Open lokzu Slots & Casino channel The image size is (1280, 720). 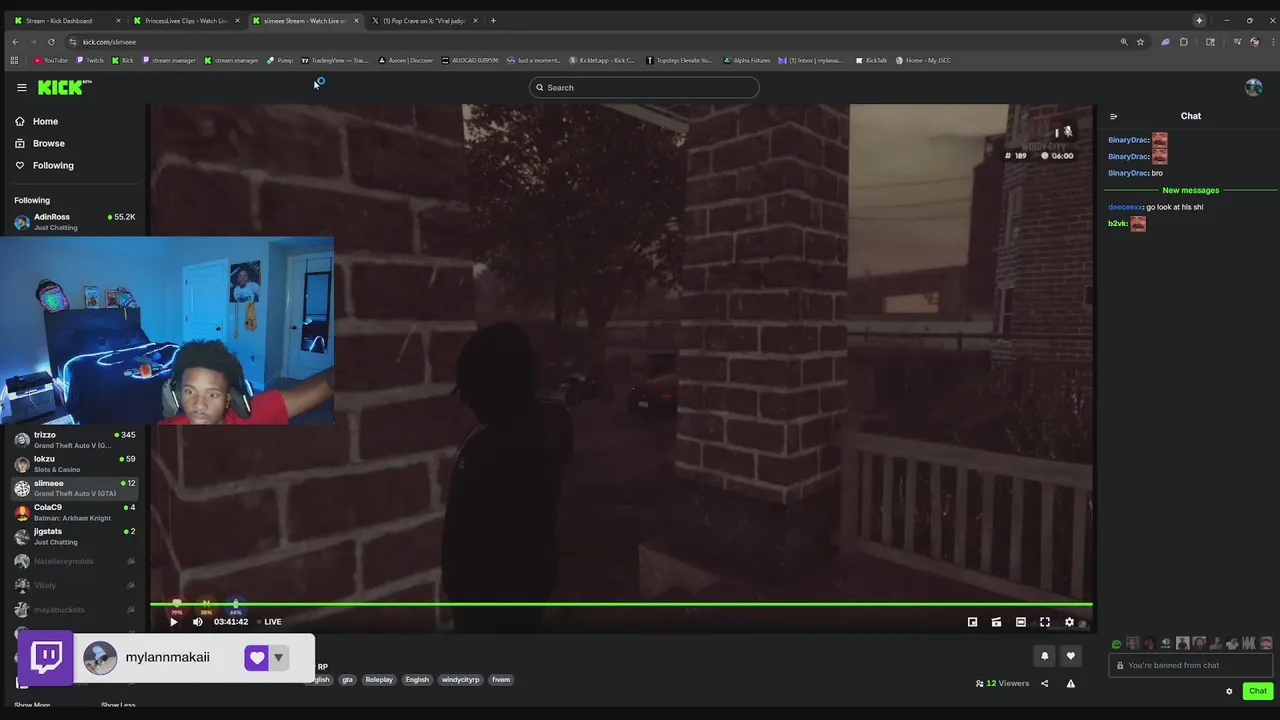(74, 464)
